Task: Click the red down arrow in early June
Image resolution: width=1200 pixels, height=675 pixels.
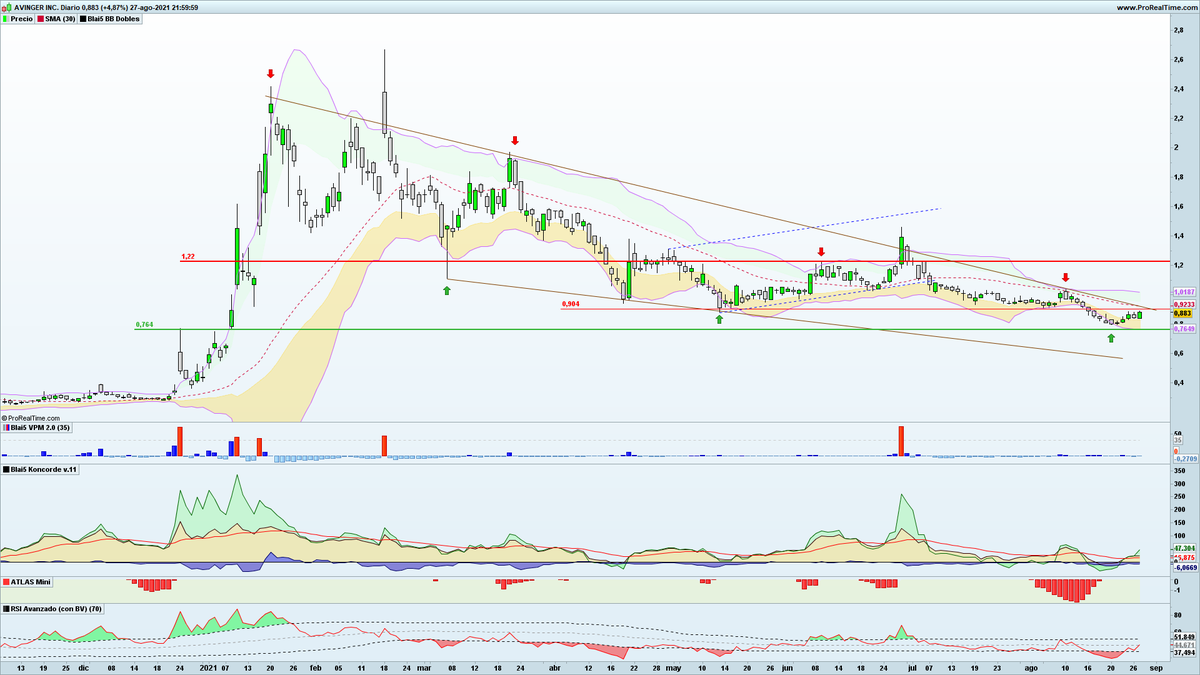Action: pos(821,252)
